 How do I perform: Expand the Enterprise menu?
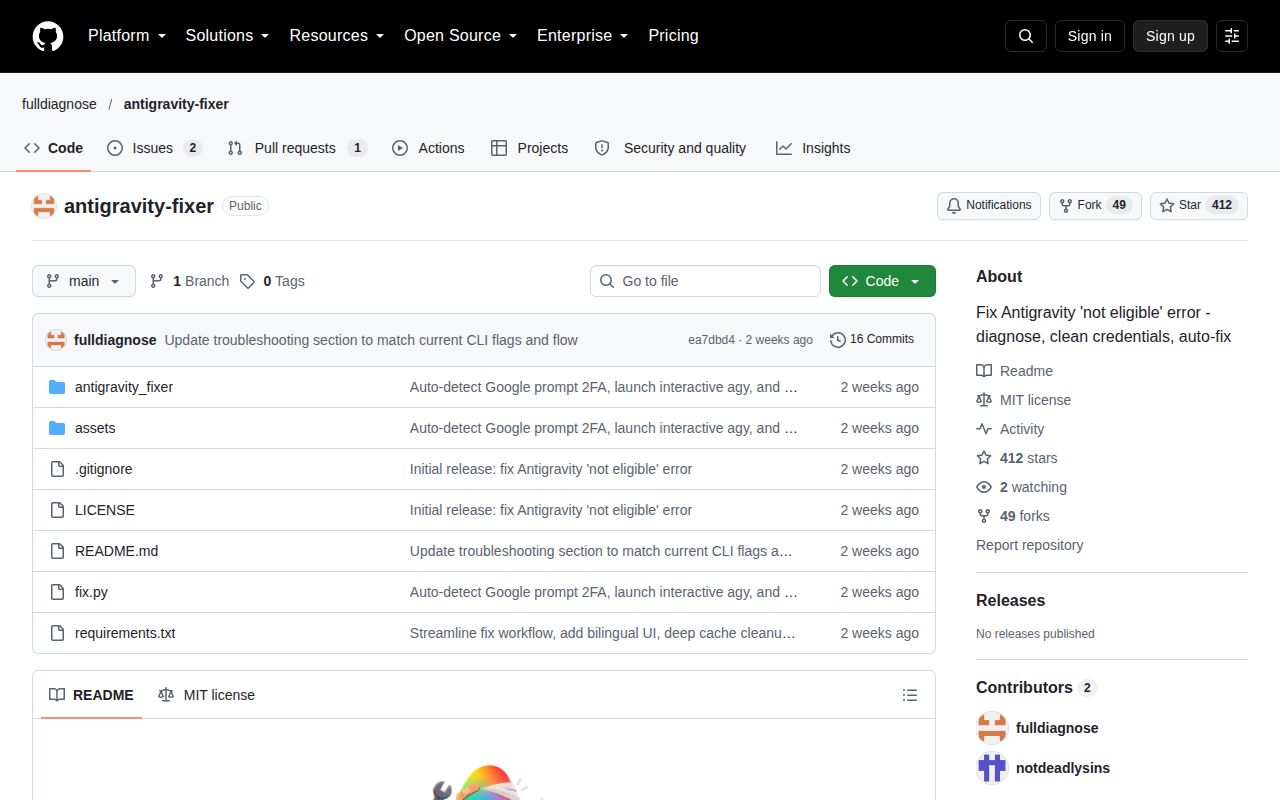click(x=582, y=36)
